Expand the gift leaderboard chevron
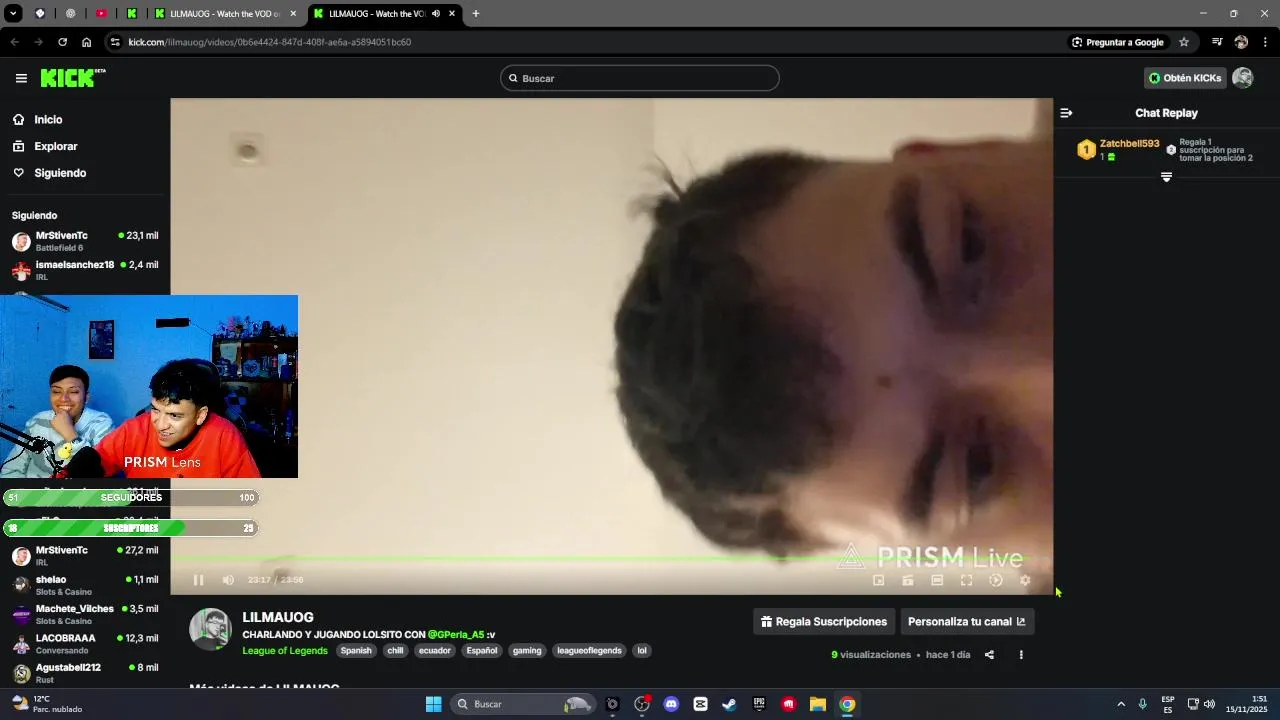Viewport: 1280px width, 720px height. pos(1166,177)
